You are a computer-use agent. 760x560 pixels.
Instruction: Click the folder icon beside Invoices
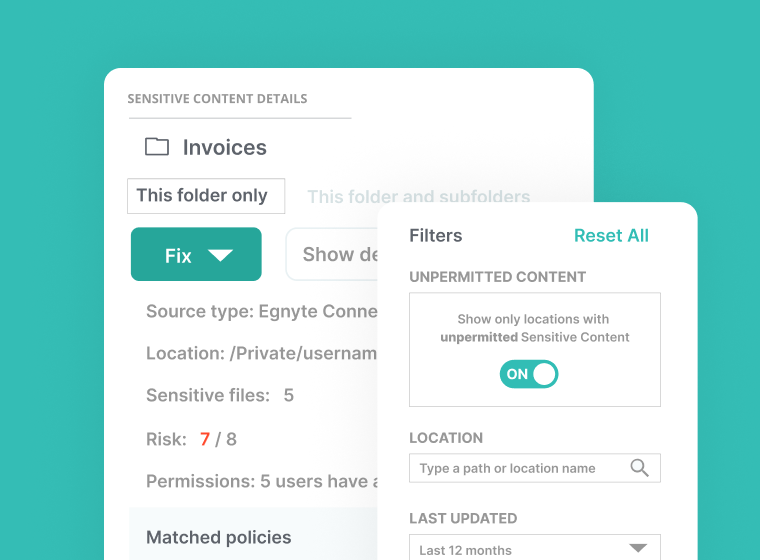point(156,147)
